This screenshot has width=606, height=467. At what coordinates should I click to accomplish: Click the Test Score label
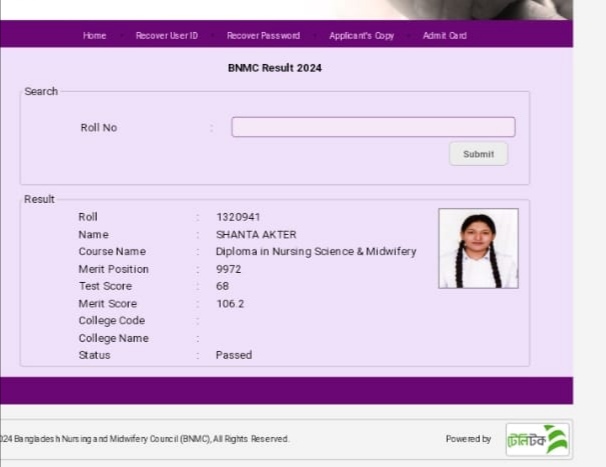coord(106,286)
